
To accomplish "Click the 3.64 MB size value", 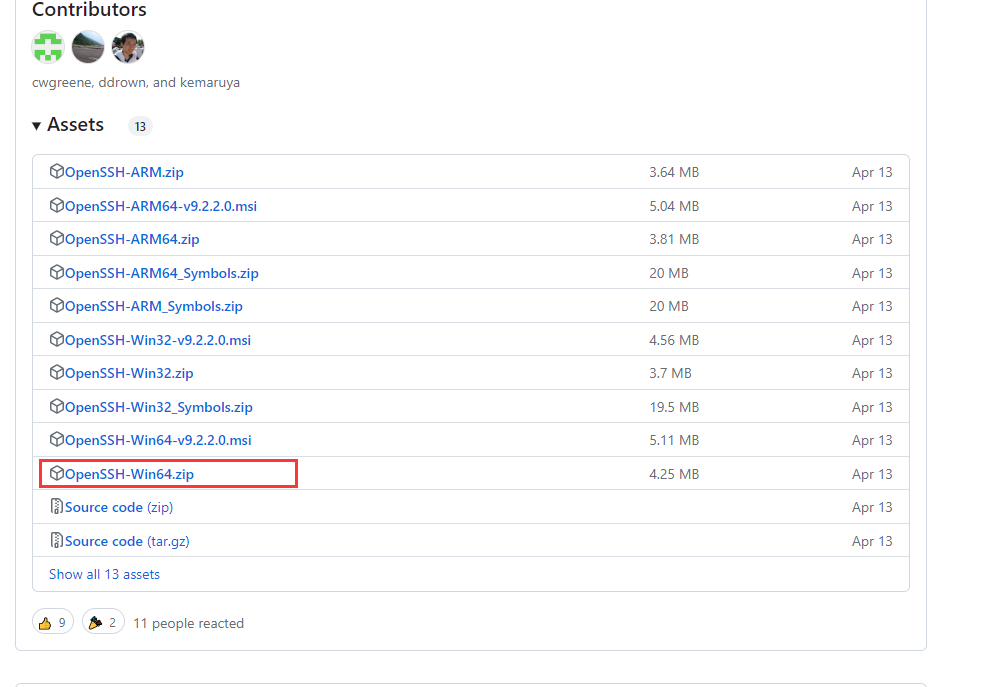I will pos(674,172).
